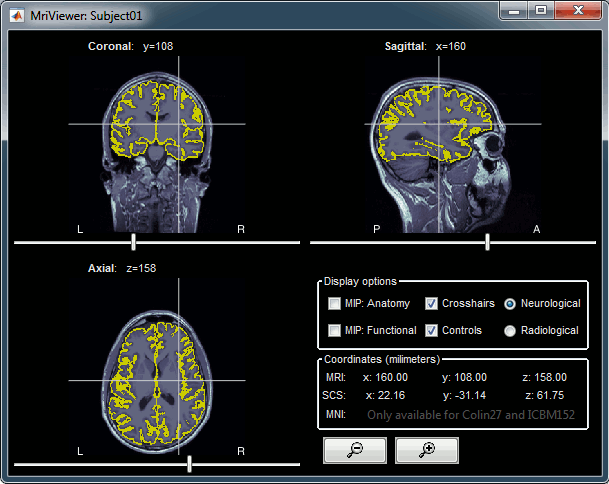
Task: Enable the MIP: Anatomy checkbox
Action: (x=335, y=303)
